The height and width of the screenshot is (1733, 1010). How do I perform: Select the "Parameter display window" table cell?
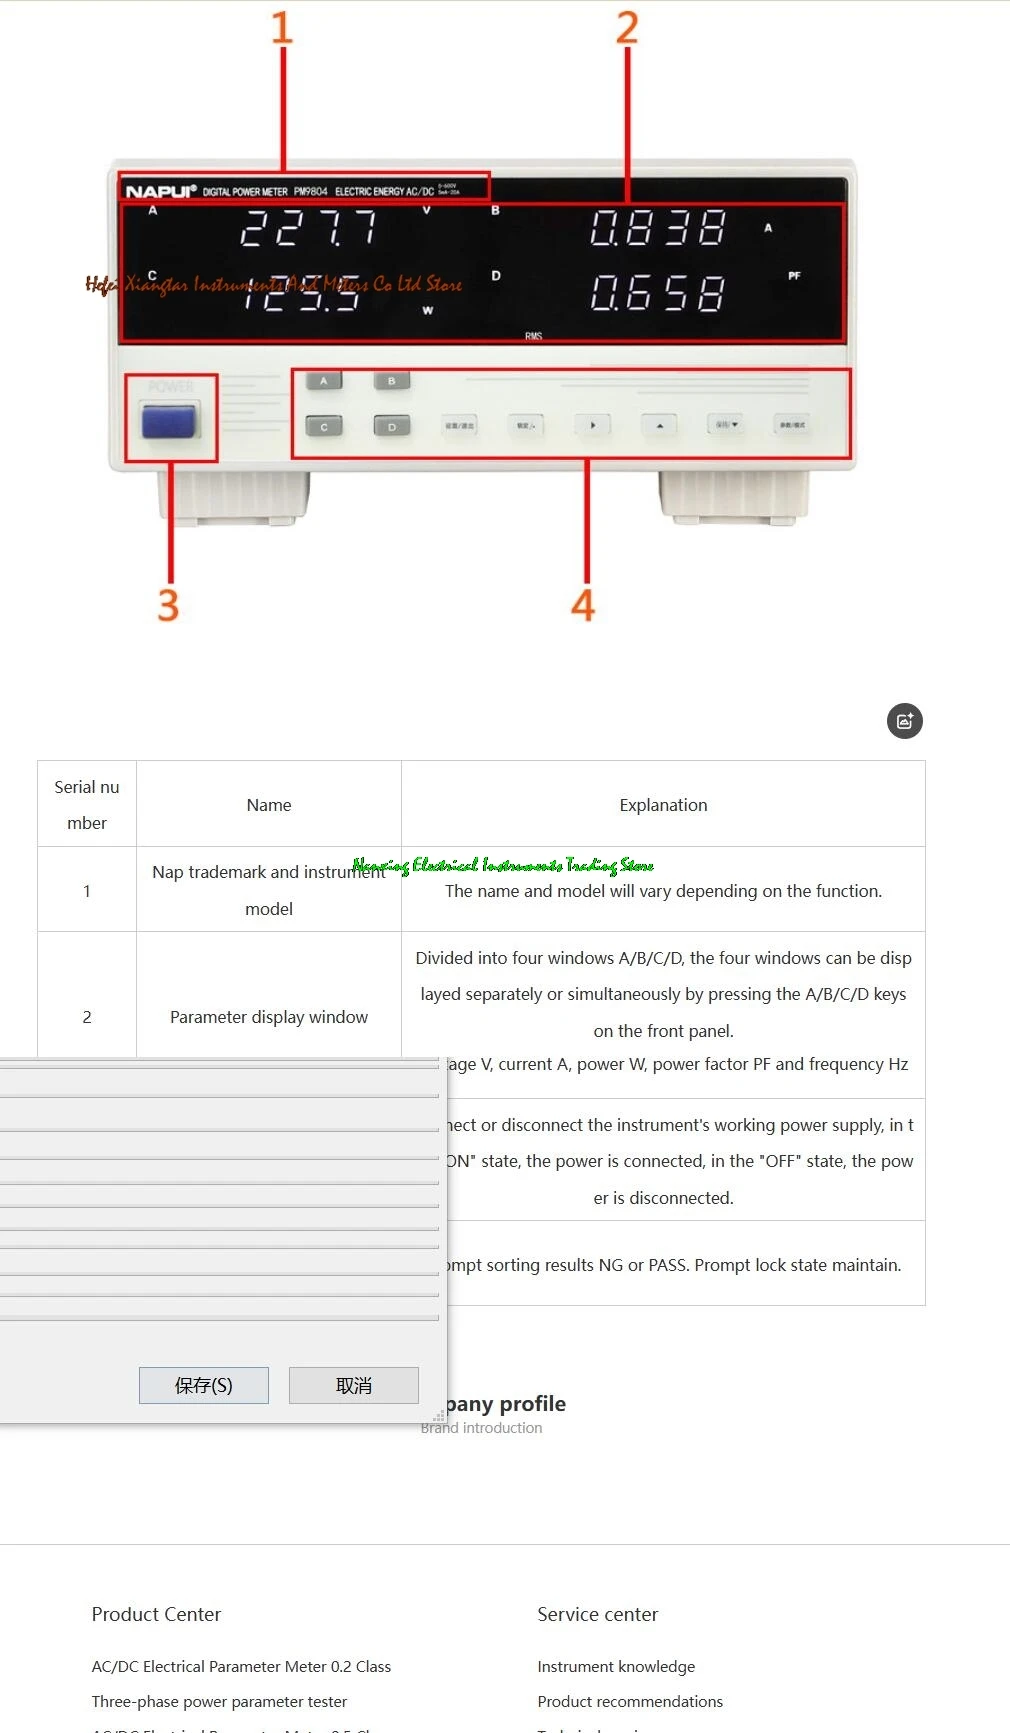tap(269, 1017)
